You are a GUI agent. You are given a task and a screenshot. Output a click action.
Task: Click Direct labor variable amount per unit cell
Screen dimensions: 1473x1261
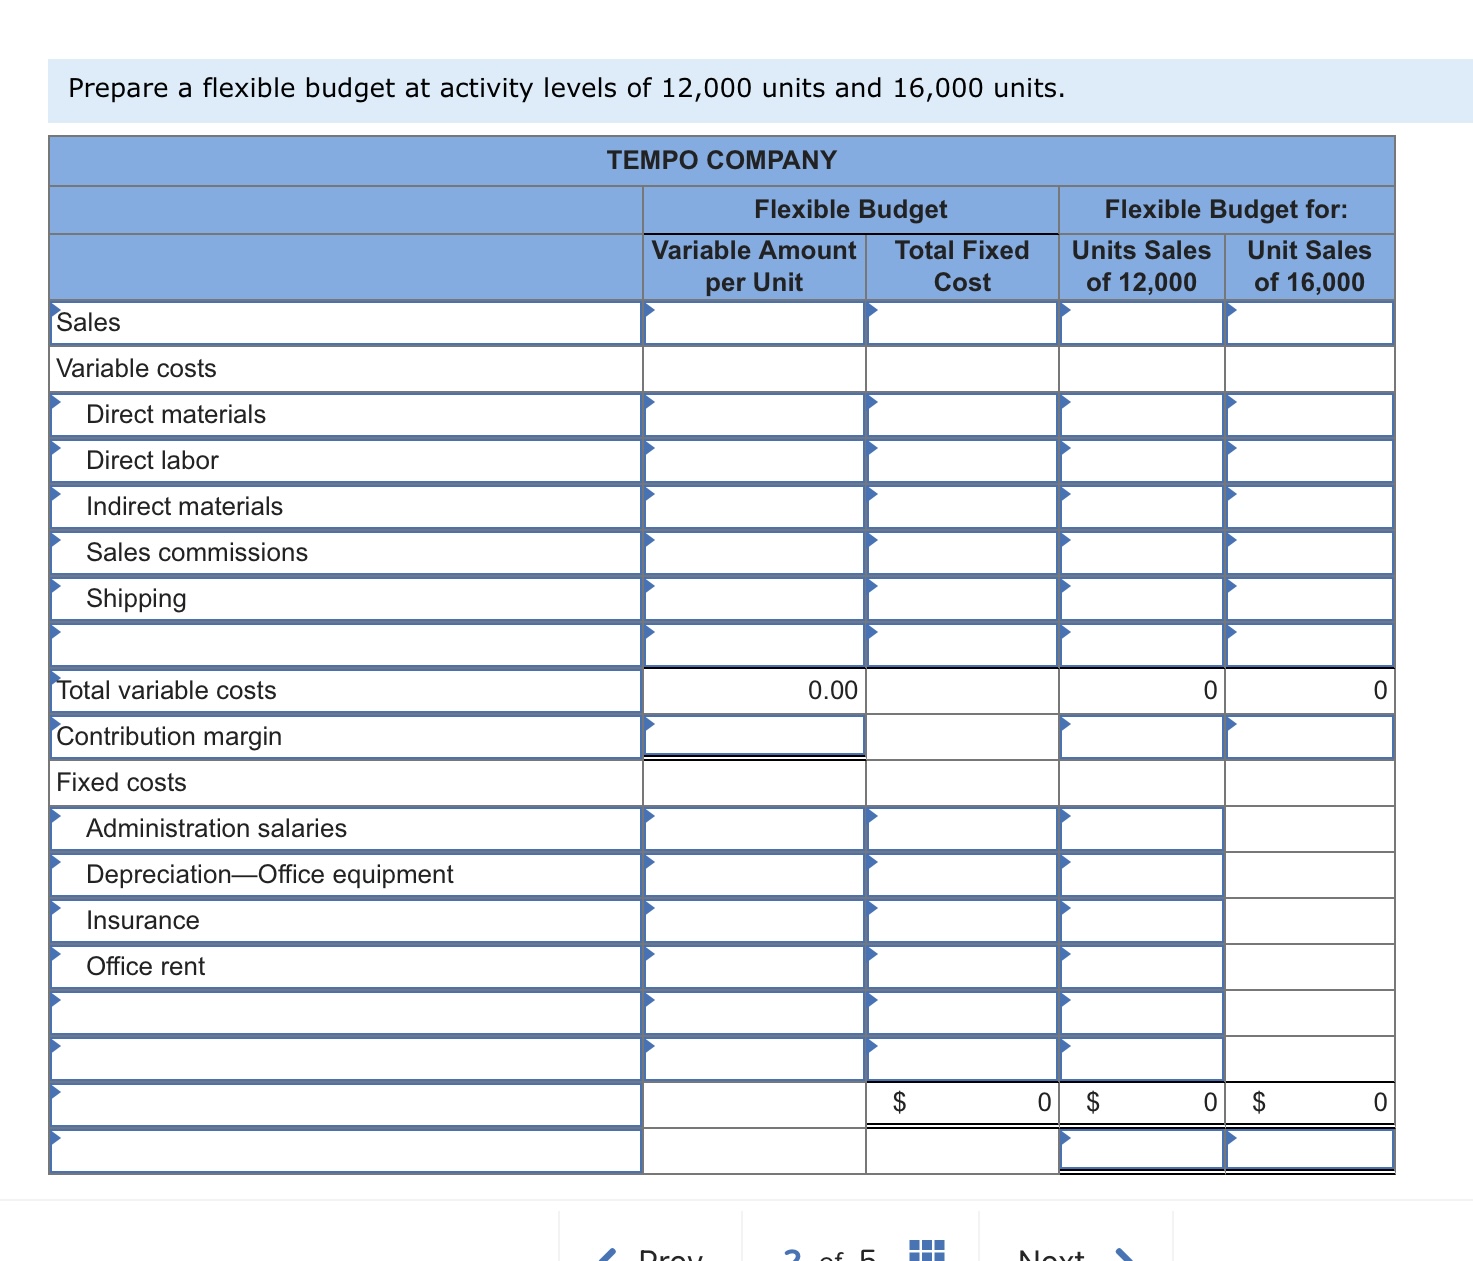pyautogui.click(x=754, y=461)
